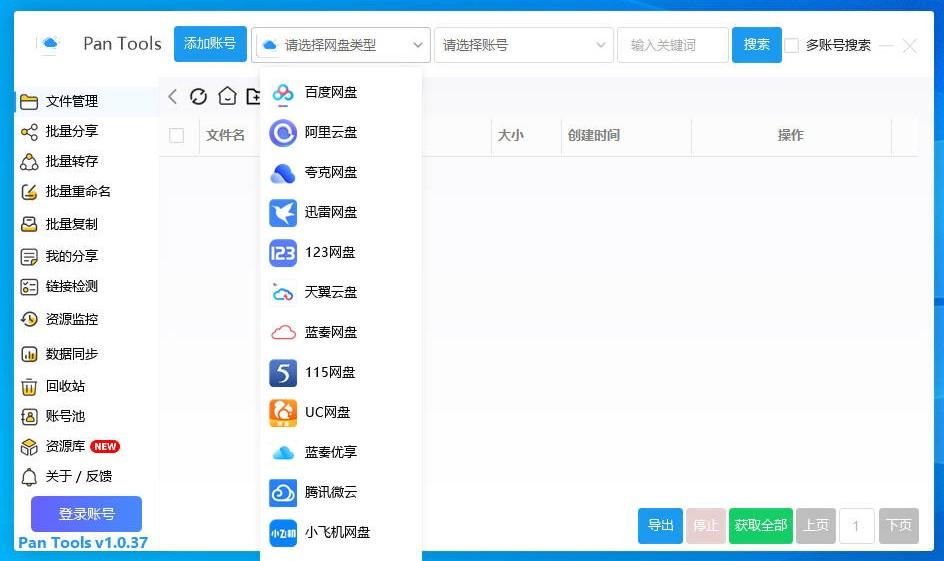The width and height of the screenshot is (944, 561).
Task: Click the 输入关键词 search field
Action: click(x=672, y=45)
